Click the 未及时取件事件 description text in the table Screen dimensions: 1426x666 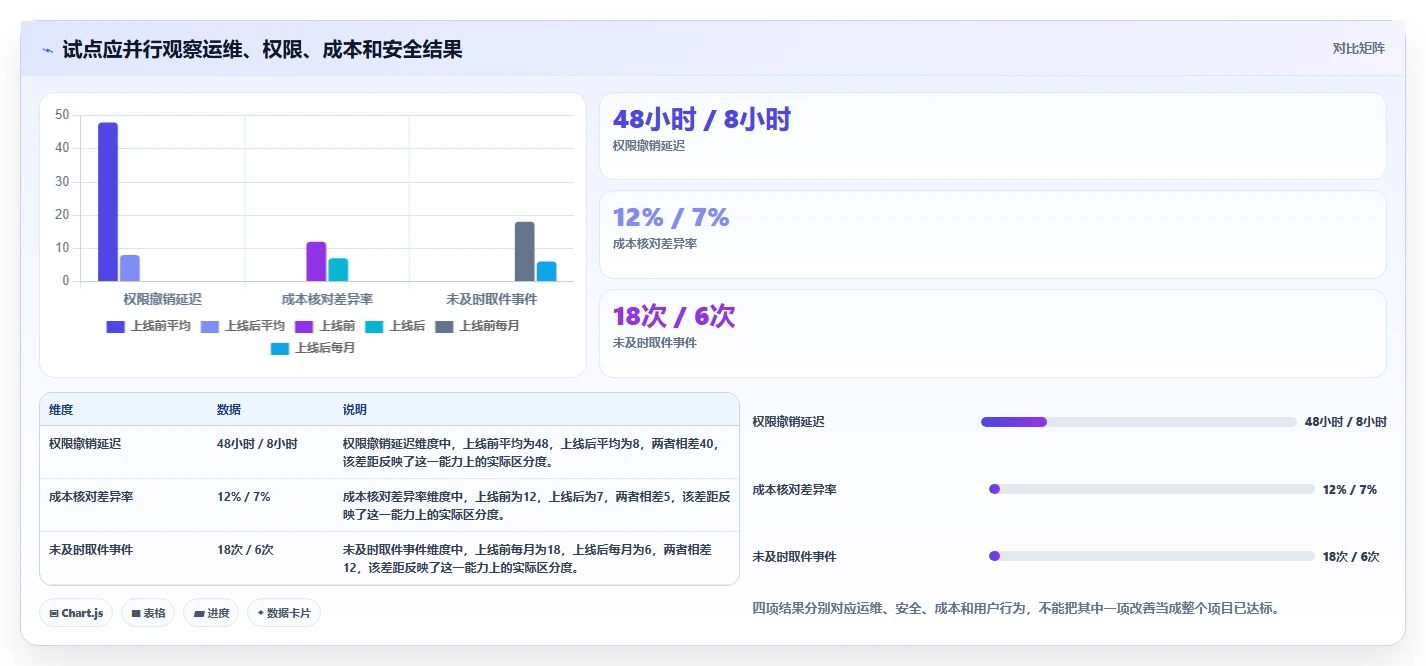point(528,558)
